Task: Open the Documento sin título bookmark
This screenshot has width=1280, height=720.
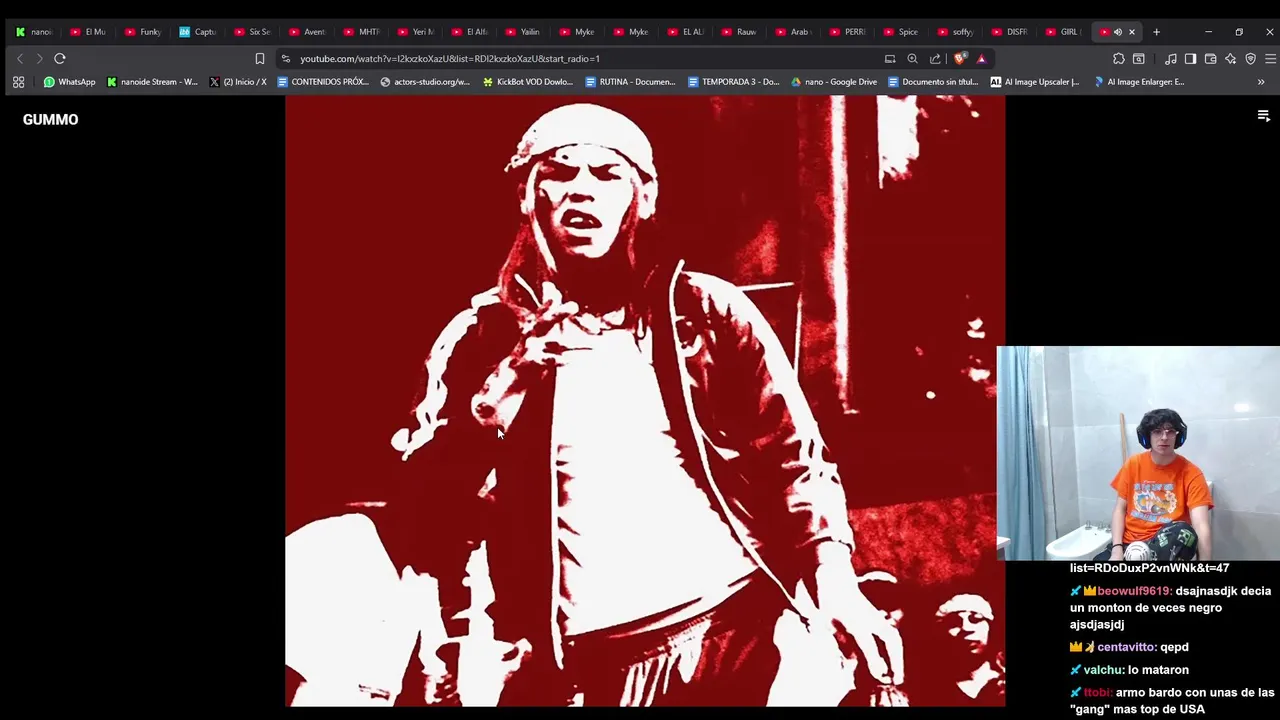Action: click(x=933, y=82)
